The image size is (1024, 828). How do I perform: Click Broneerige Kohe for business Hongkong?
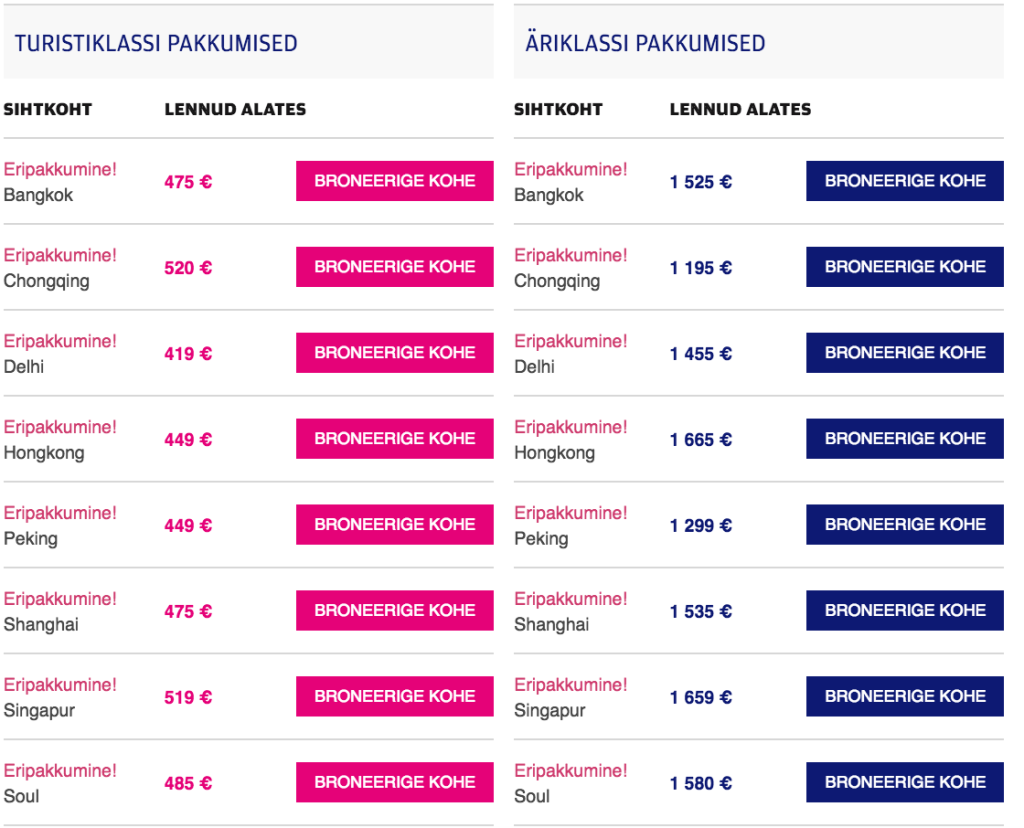coord(905,439)
